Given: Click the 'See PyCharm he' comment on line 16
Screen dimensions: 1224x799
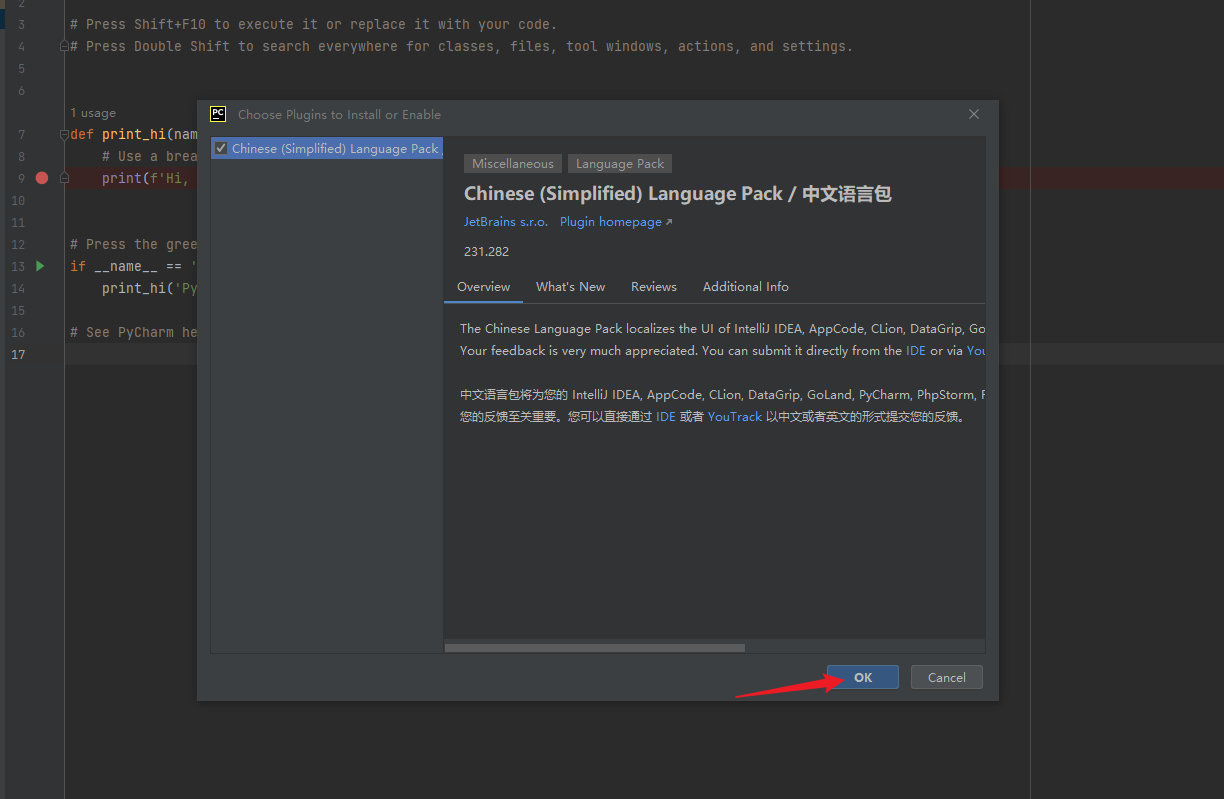Looking at the screenshot, I should [134, 332].
